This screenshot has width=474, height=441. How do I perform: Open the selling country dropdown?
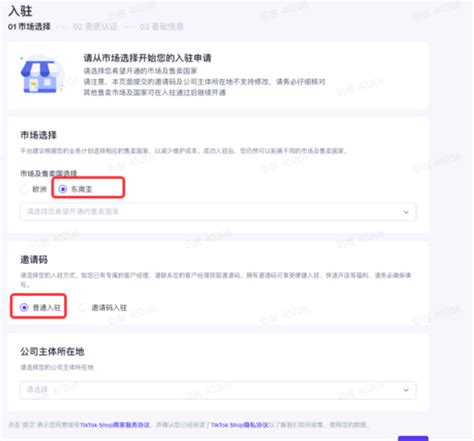click(x=218, y=212)
